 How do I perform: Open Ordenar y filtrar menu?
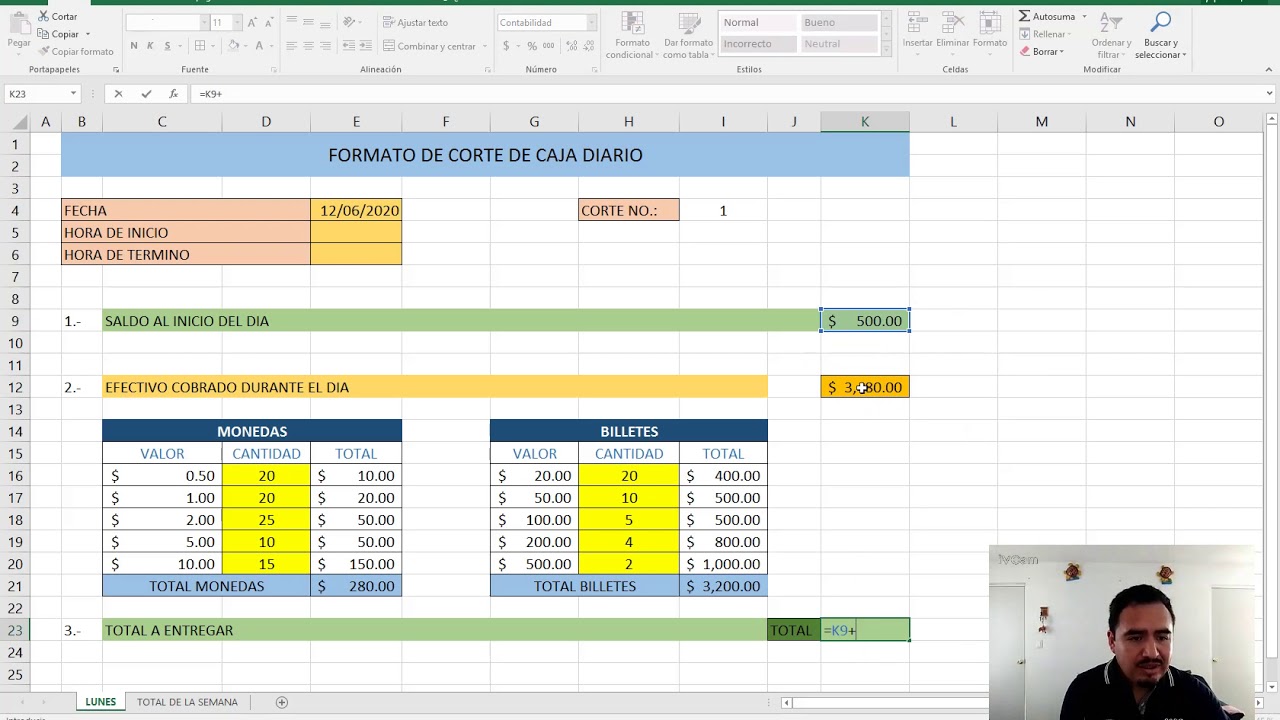coord(1111,35)
